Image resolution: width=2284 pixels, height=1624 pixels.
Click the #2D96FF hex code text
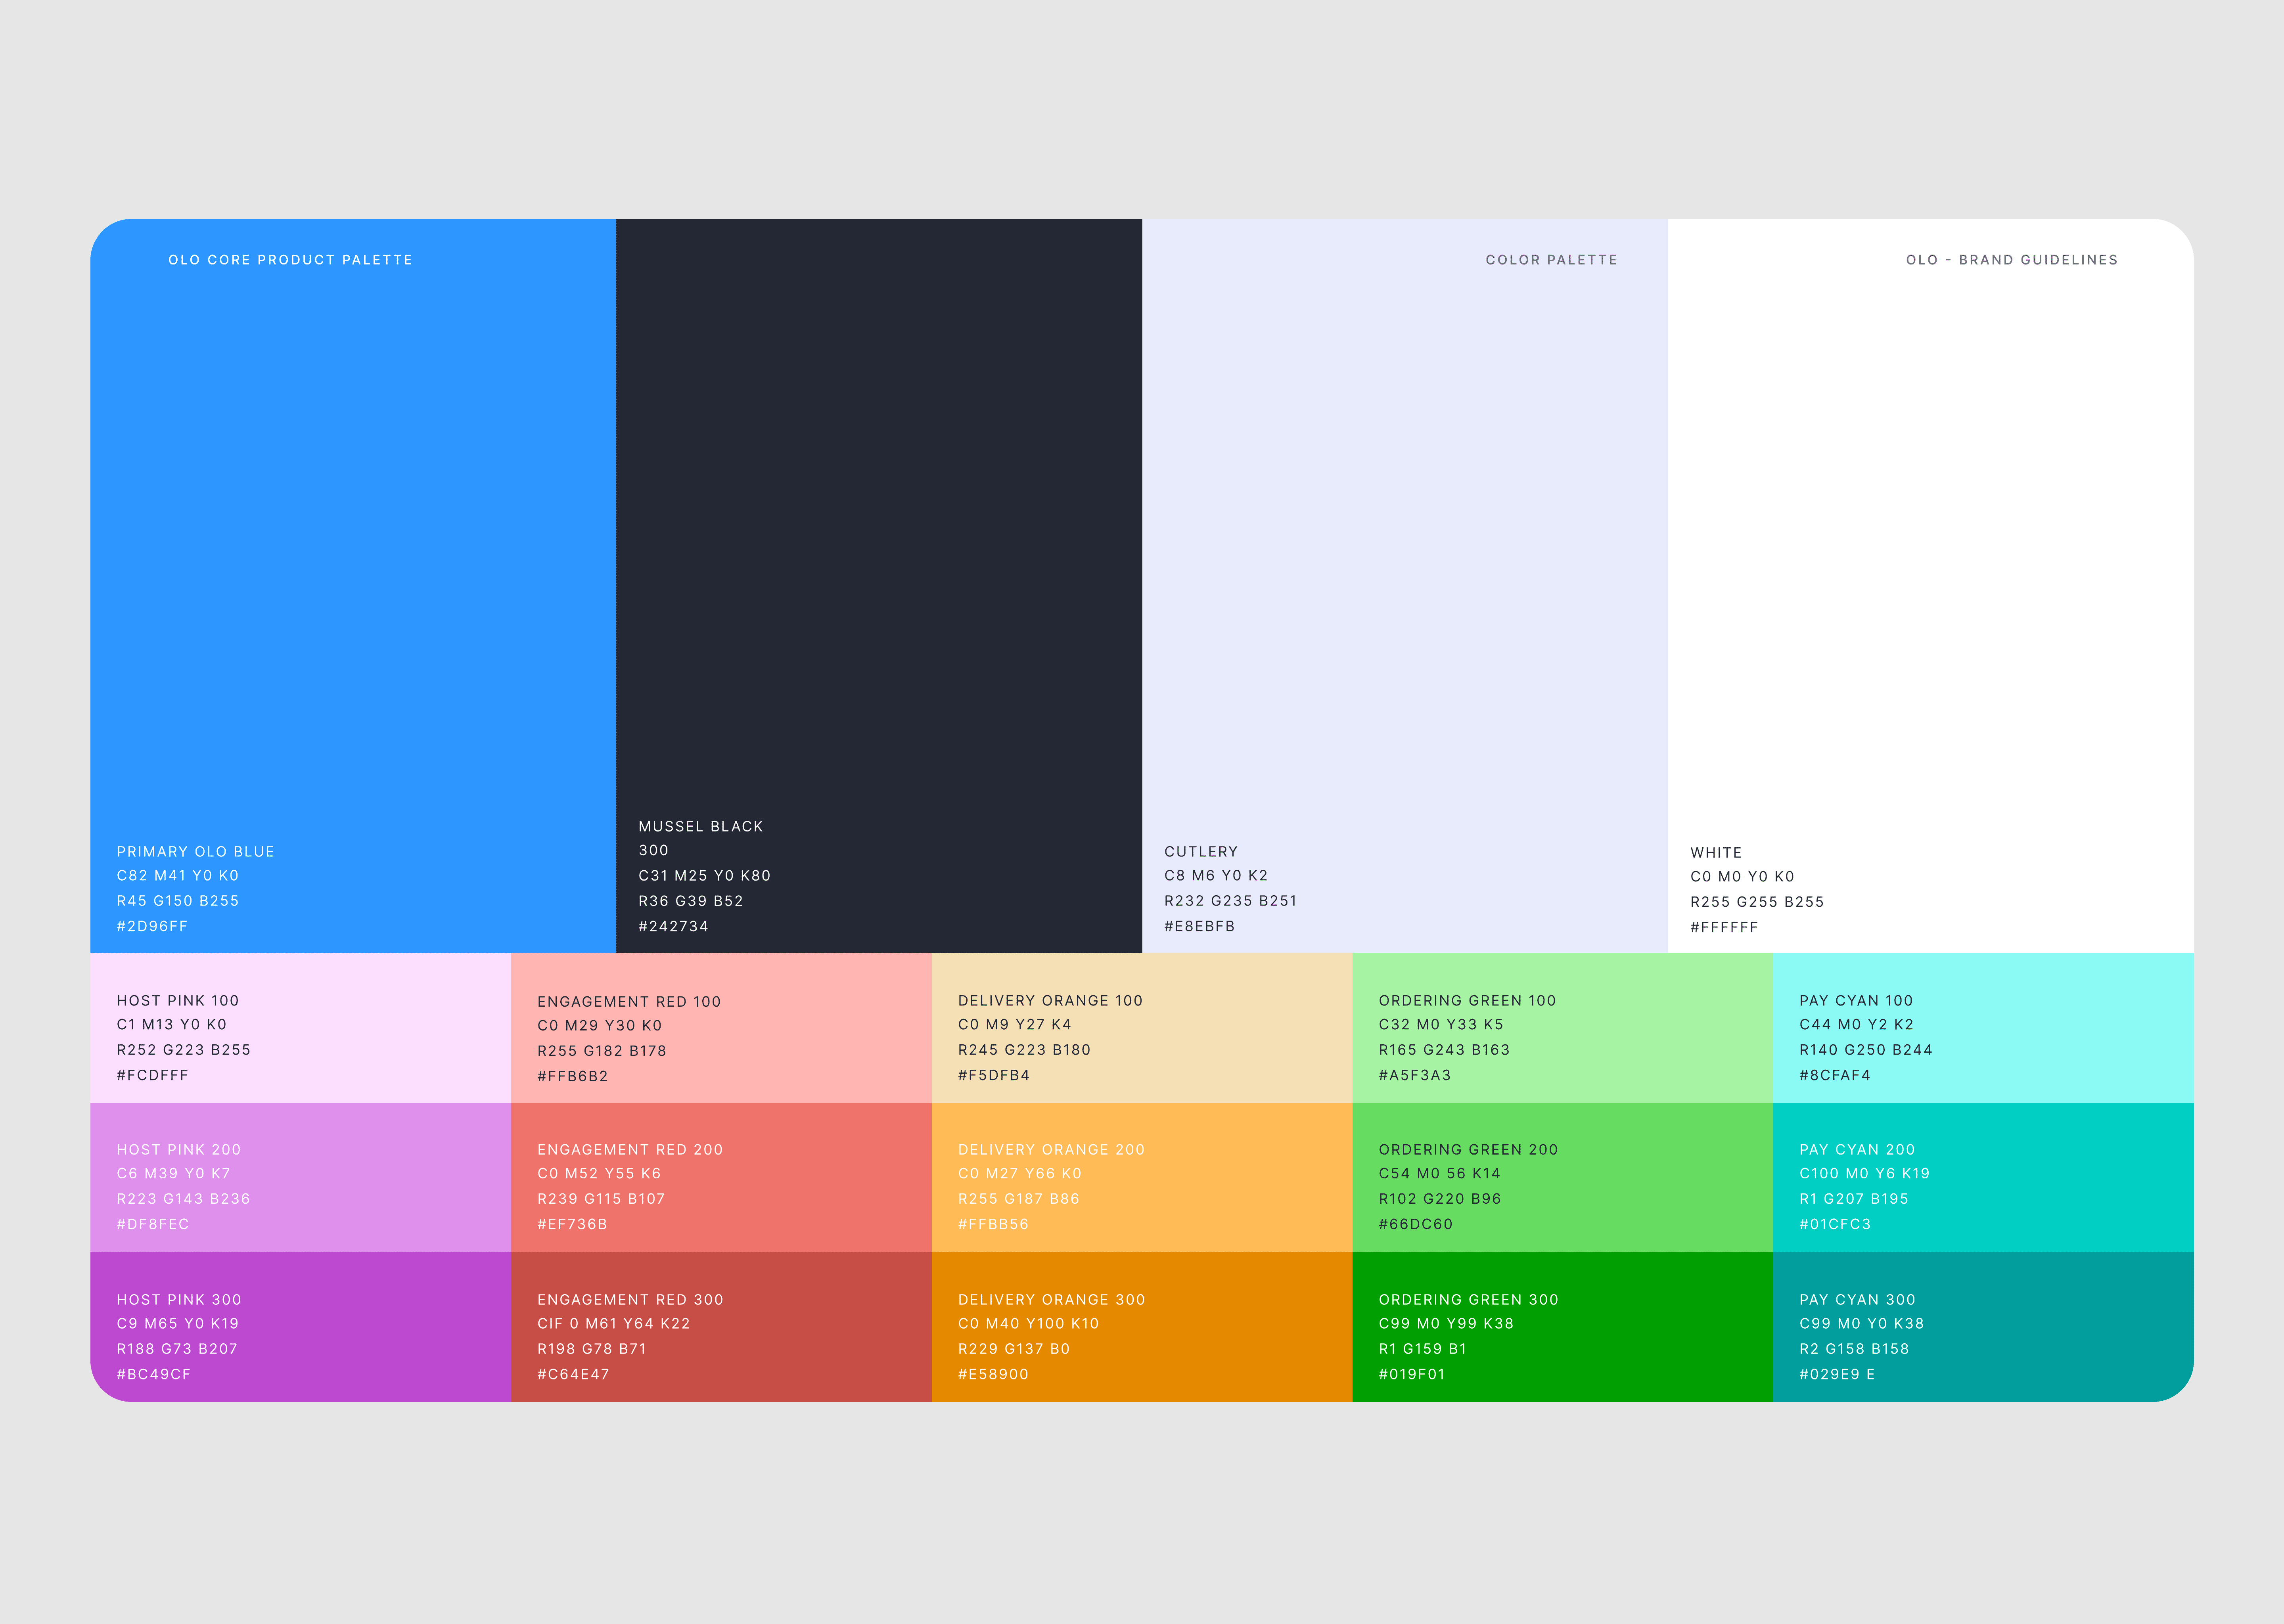[152, 926]
